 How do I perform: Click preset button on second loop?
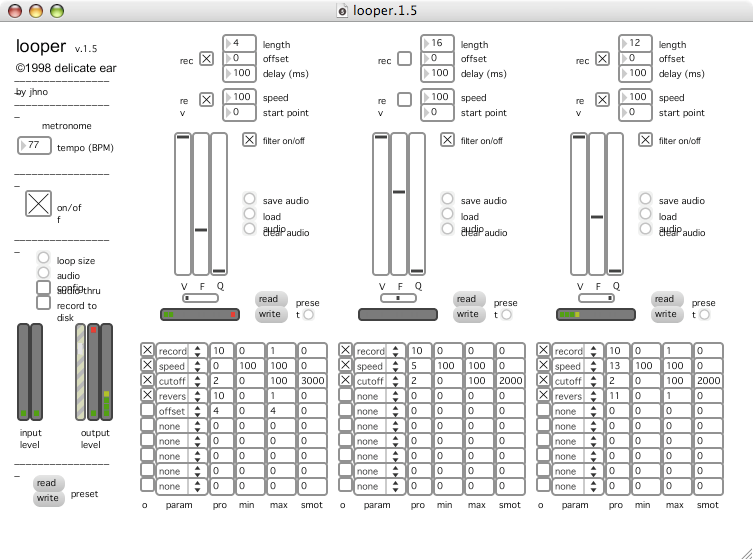coord(506,315)
